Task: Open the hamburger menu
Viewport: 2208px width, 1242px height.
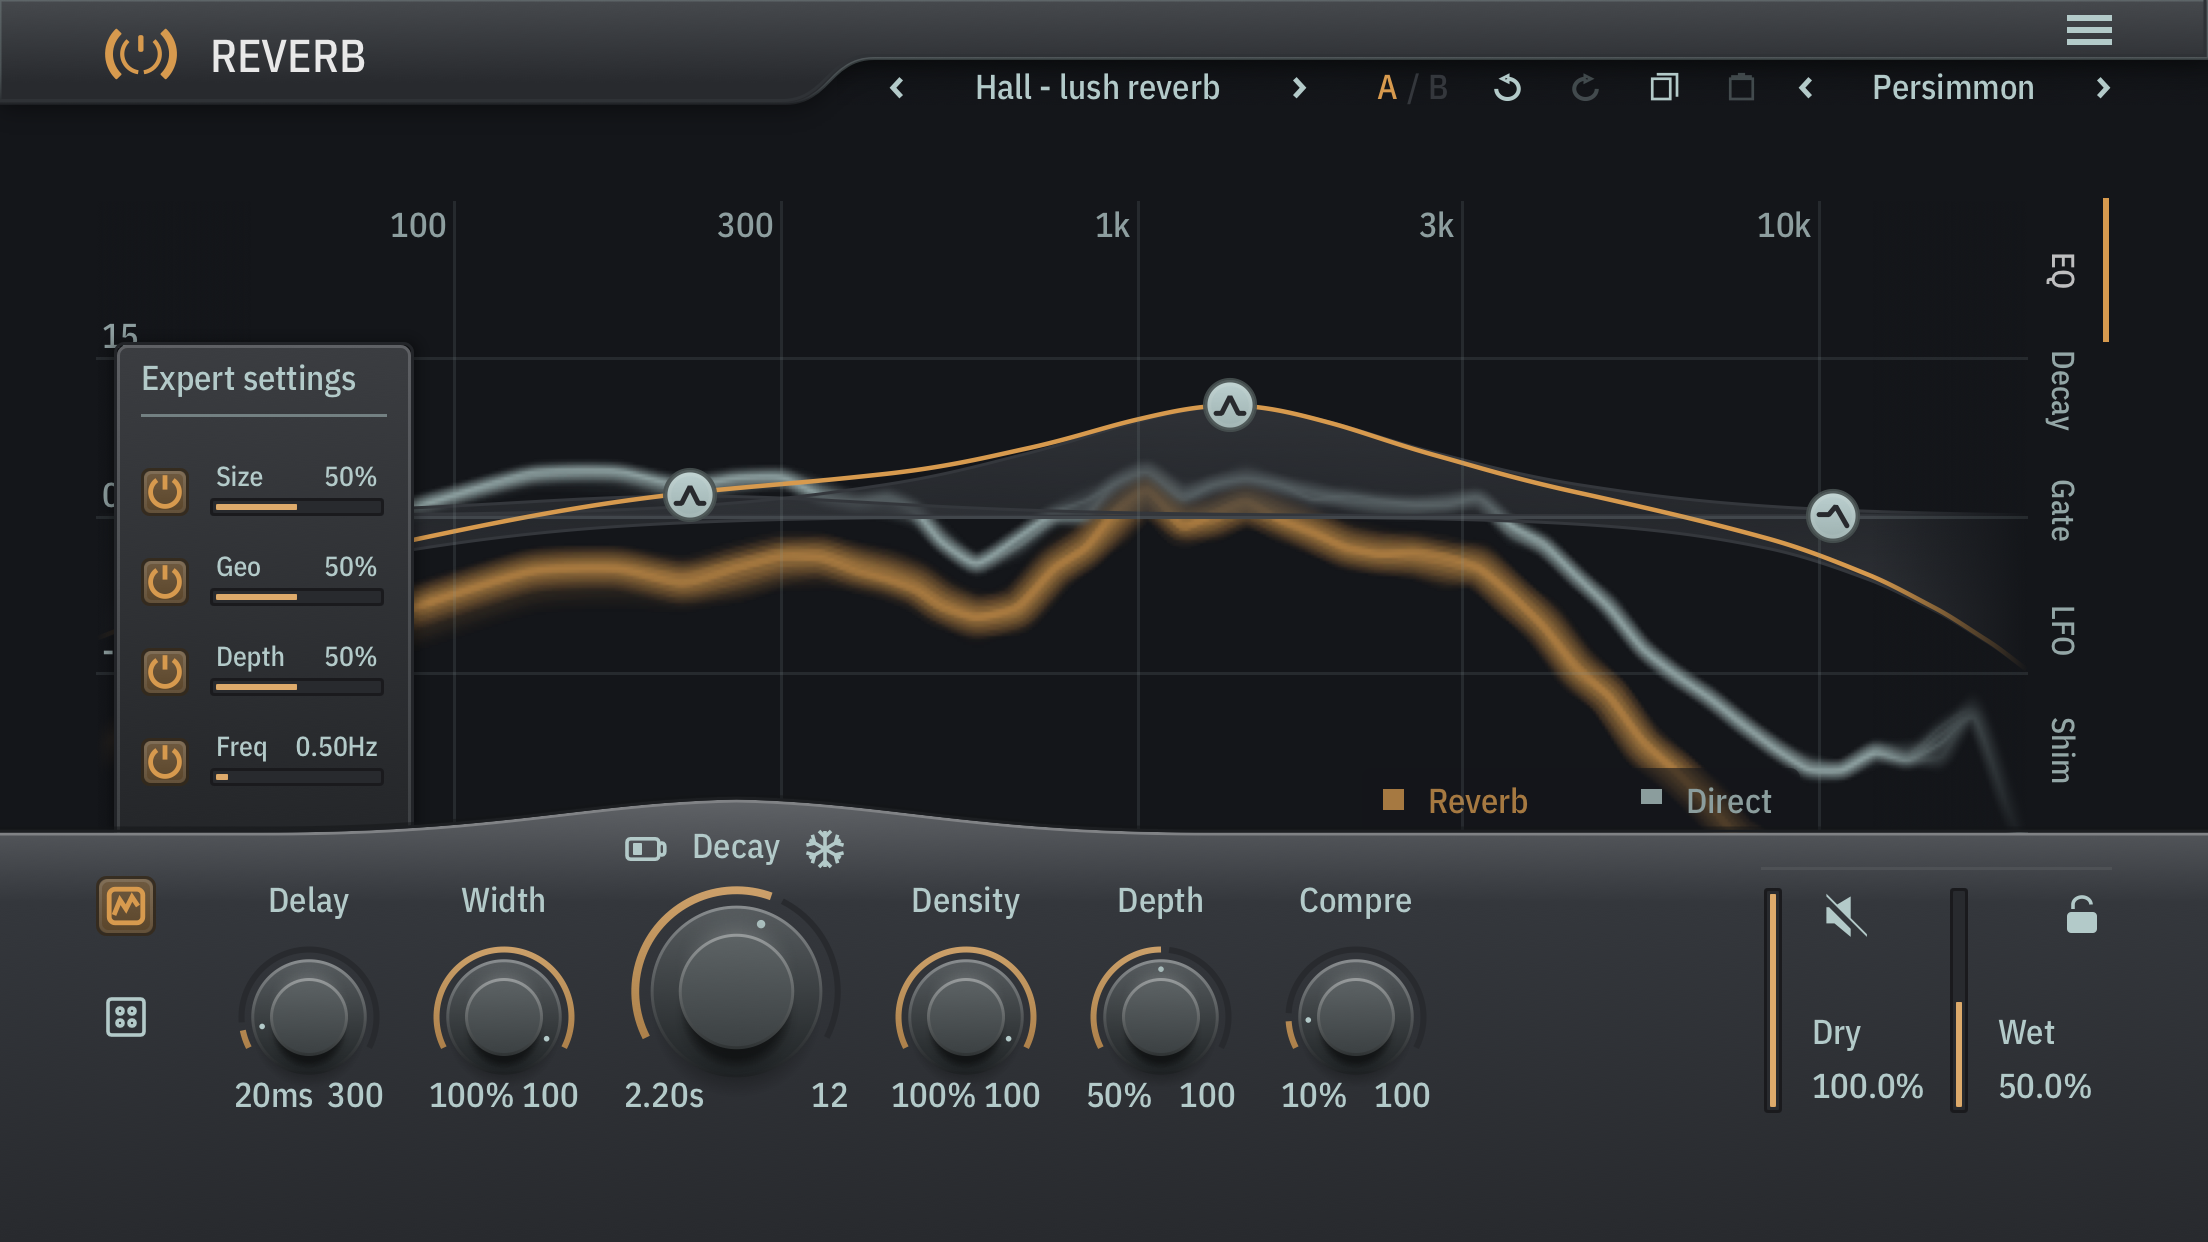Action: [2089, 30]
